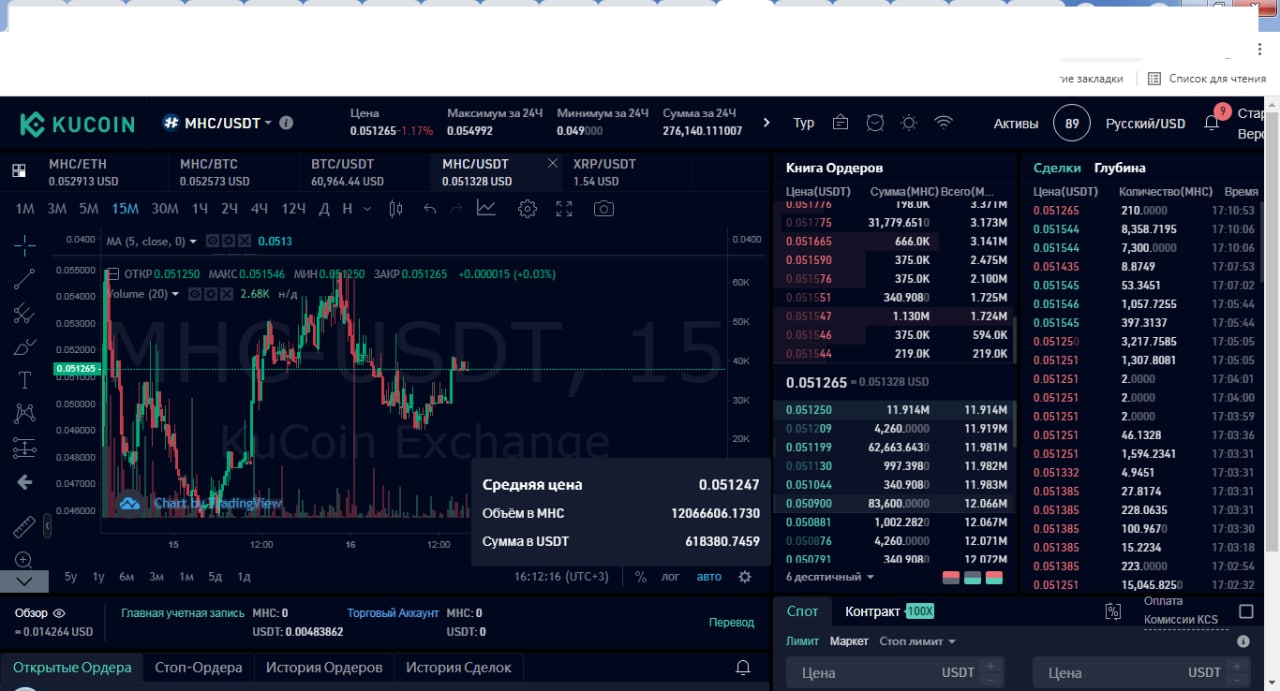Click the redo arrow in chart toolbar
1280x691 pixels.
click(x=457, y=208)
